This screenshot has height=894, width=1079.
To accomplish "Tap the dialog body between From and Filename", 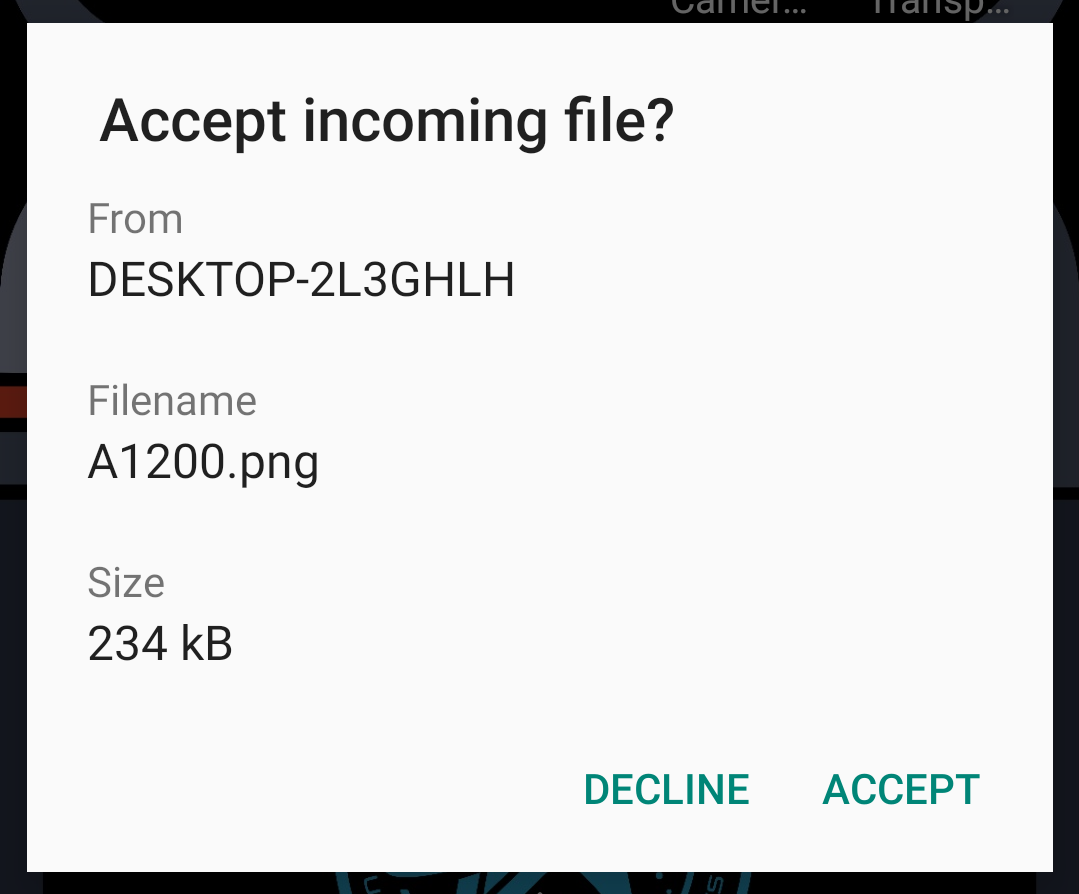I will (x=400, y=340).
